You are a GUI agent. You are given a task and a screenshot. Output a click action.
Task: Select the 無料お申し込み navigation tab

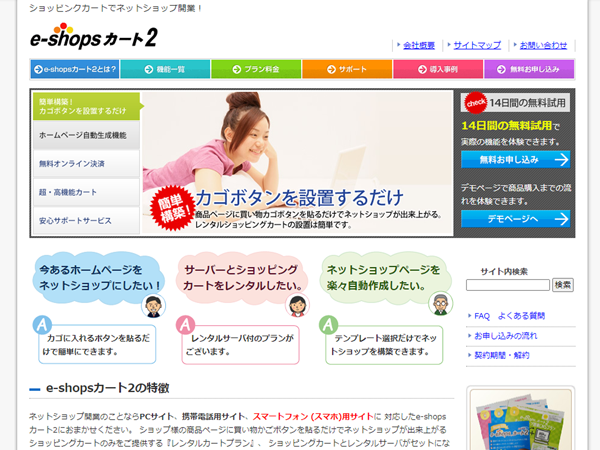(529, 69)
